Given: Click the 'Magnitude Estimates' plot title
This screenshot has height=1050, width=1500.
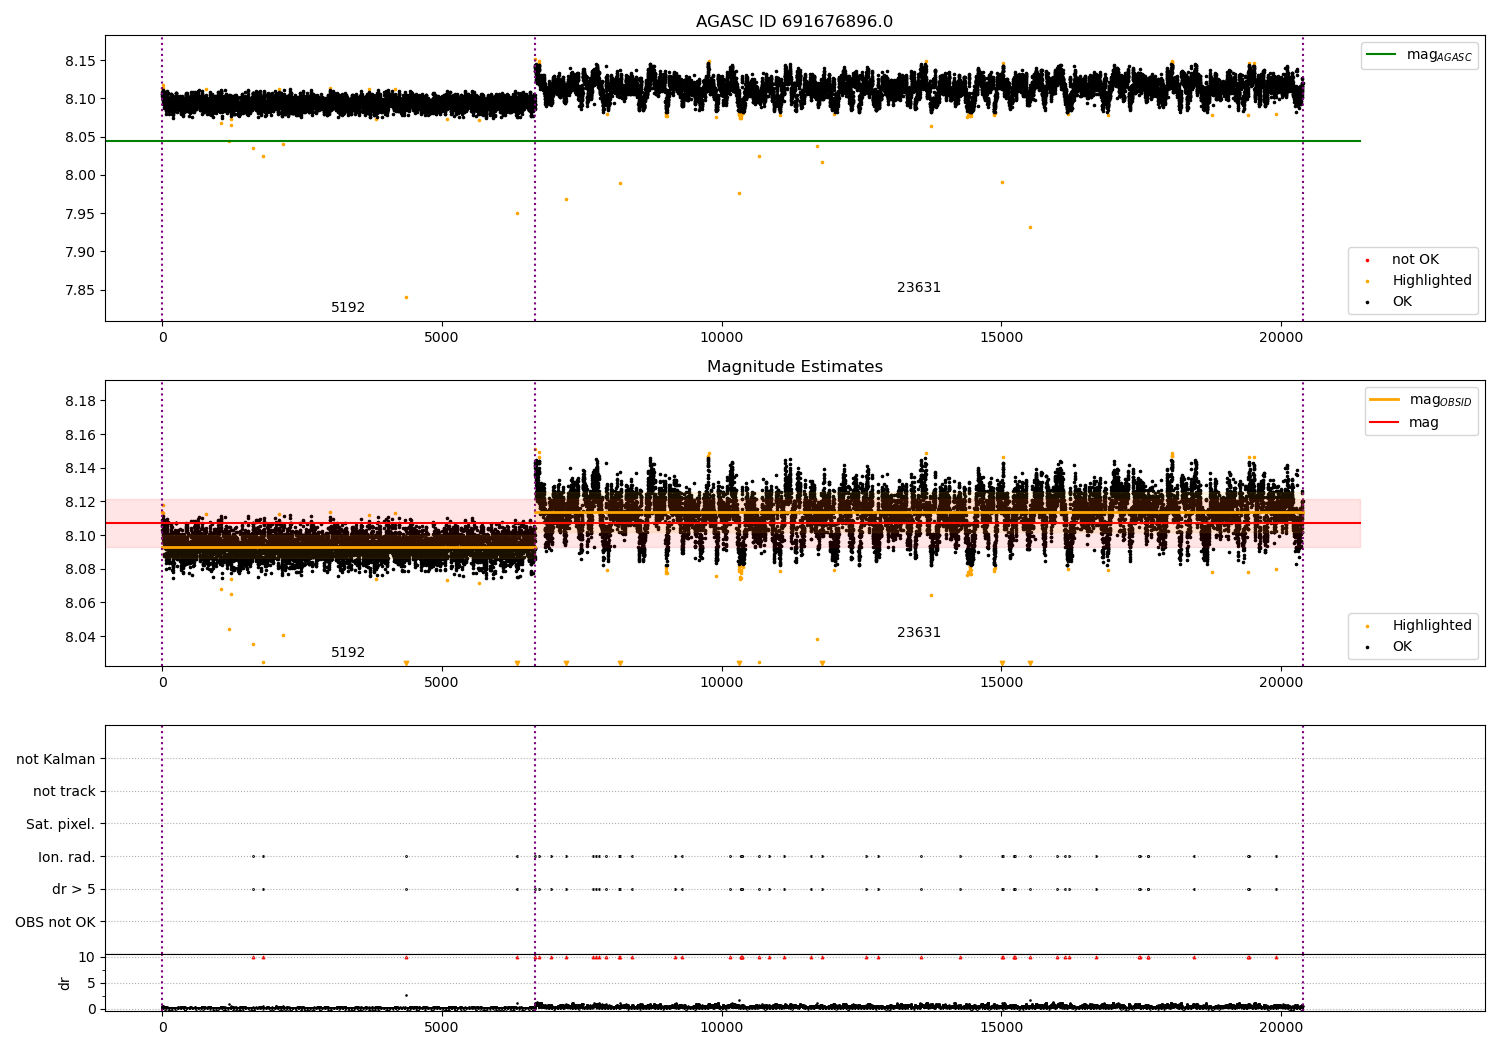Looking at the screenshot, I should [795, 367].
